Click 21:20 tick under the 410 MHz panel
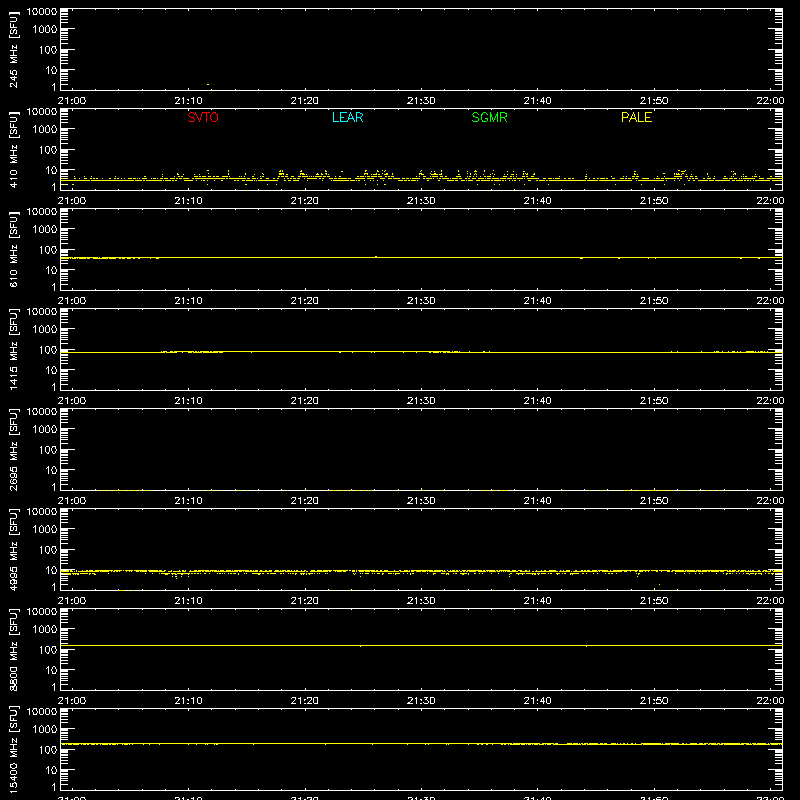 (x=305, y=201)
